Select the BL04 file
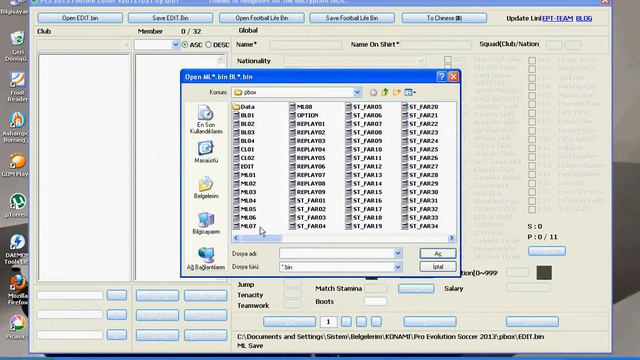The height and width of the screenshot is (360, 640). coord(244,141)
